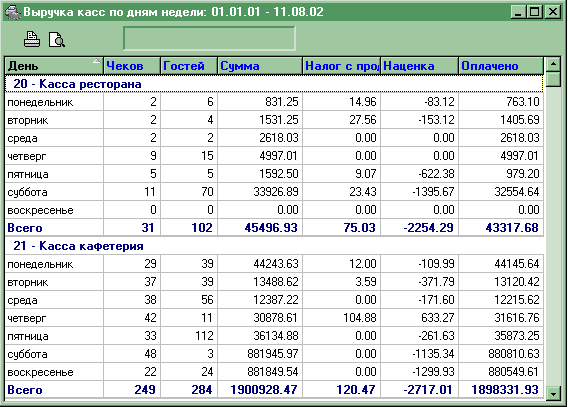
Task: Select group row 20 - Касса ресторана
Action: [x=274, y=84]
